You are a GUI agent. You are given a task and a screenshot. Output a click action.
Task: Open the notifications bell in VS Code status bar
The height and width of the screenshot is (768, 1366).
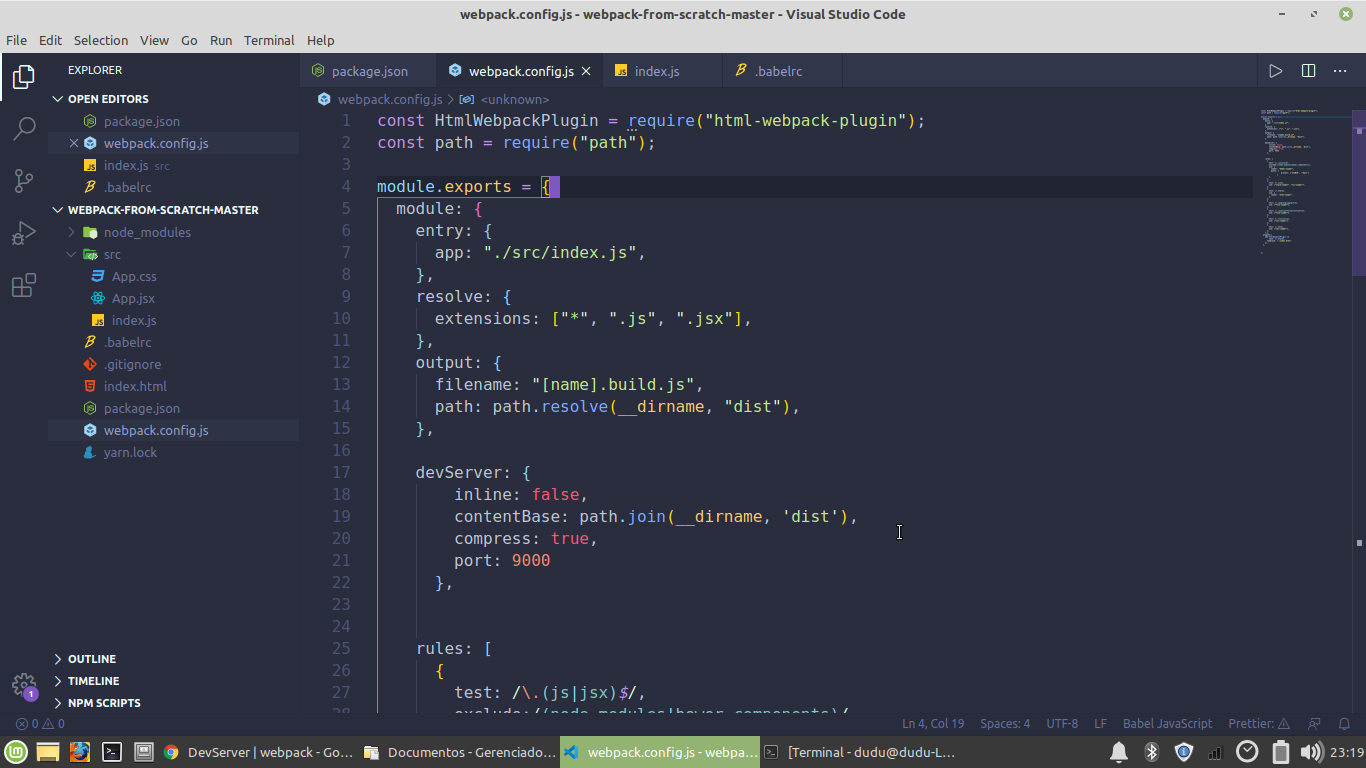(x=1345, y=724)
